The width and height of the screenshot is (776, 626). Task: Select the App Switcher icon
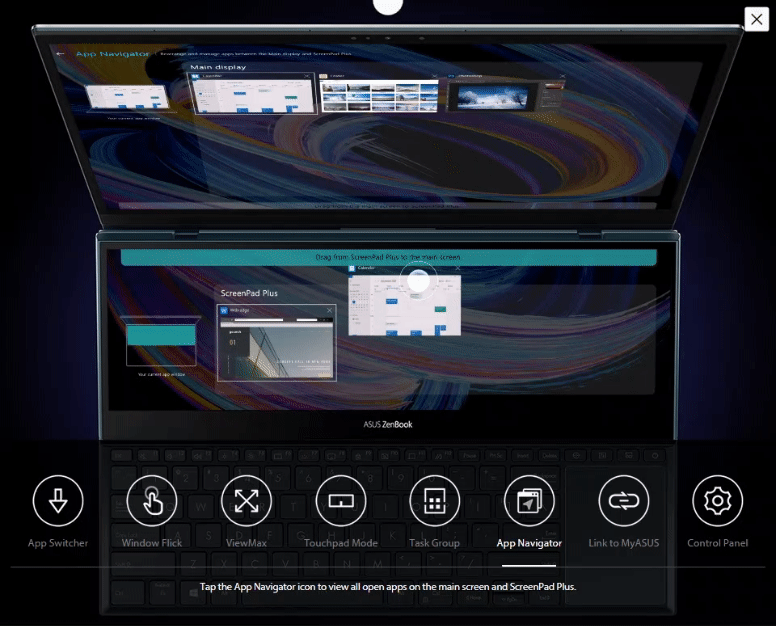tap(58, 500)
